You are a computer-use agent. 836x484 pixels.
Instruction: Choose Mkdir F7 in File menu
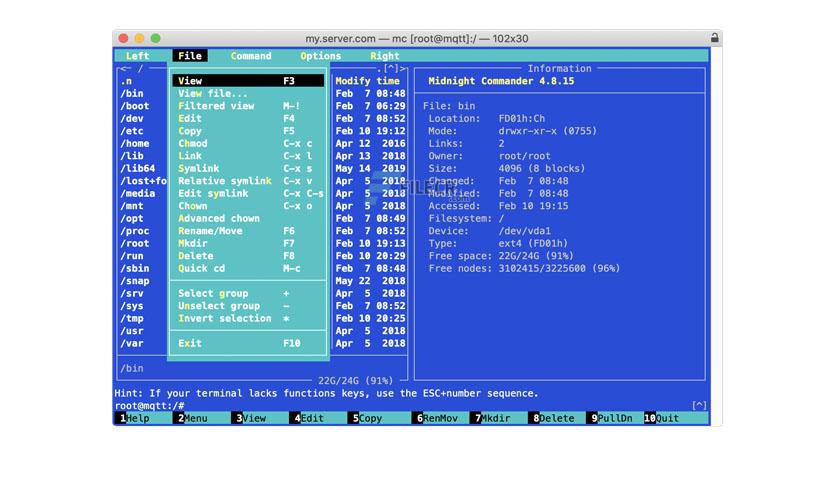pos(248,244)
